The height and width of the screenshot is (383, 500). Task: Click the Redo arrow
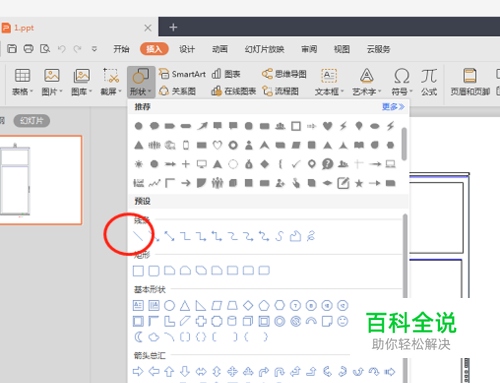[x=78, y=49]
